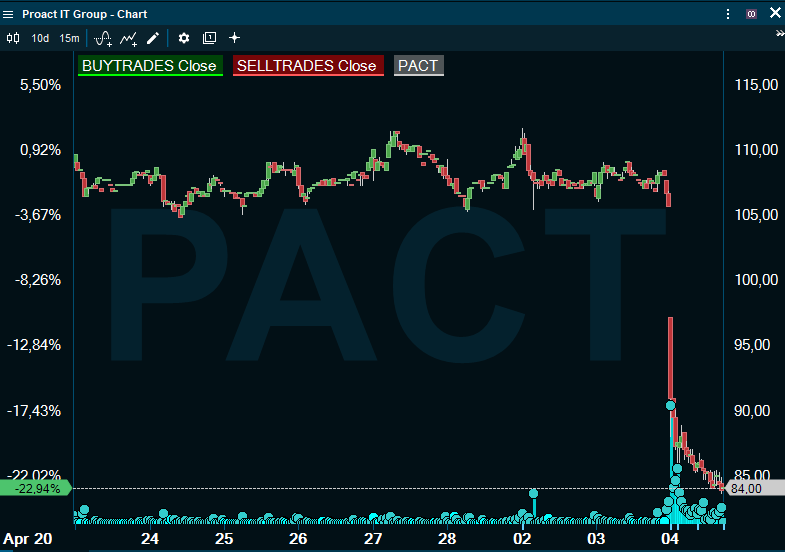785x552 pixels.
Task: Expand the toolbar overflow chevrons
Action: 780,34
